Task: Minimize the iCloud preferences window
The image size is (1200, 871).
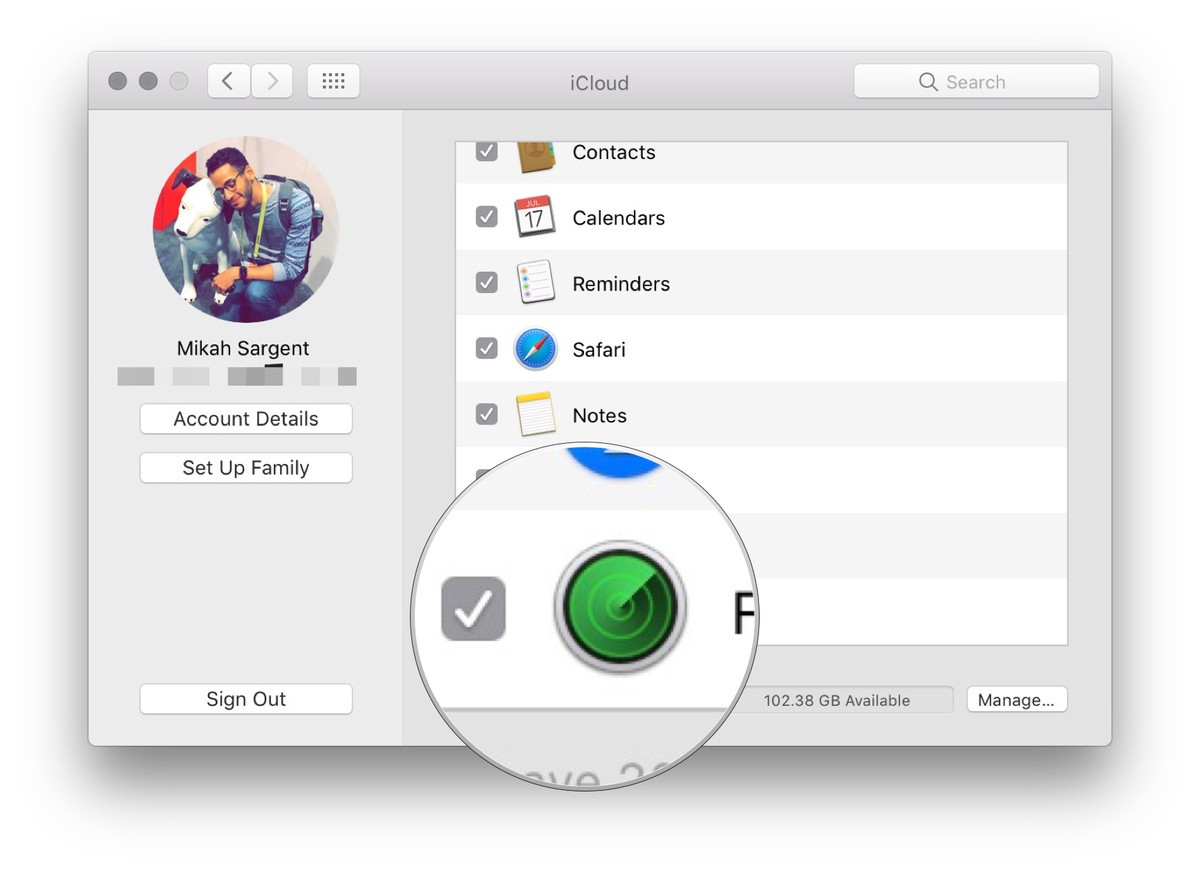Action: [148, 81]
